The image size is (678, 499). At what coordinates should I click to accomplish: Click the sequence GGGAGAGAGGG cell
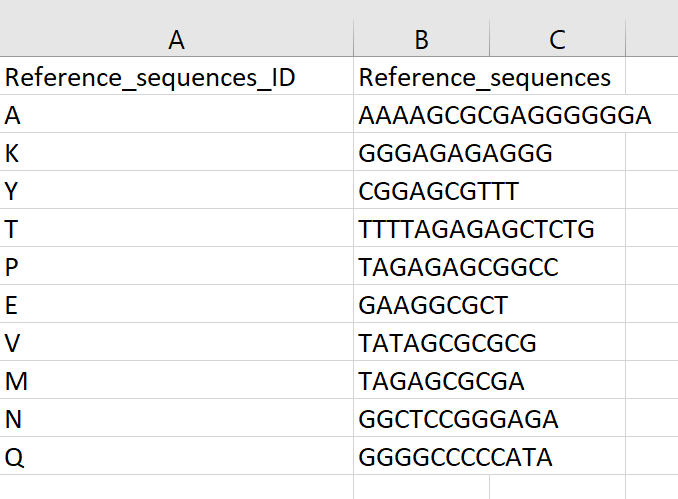421,154
